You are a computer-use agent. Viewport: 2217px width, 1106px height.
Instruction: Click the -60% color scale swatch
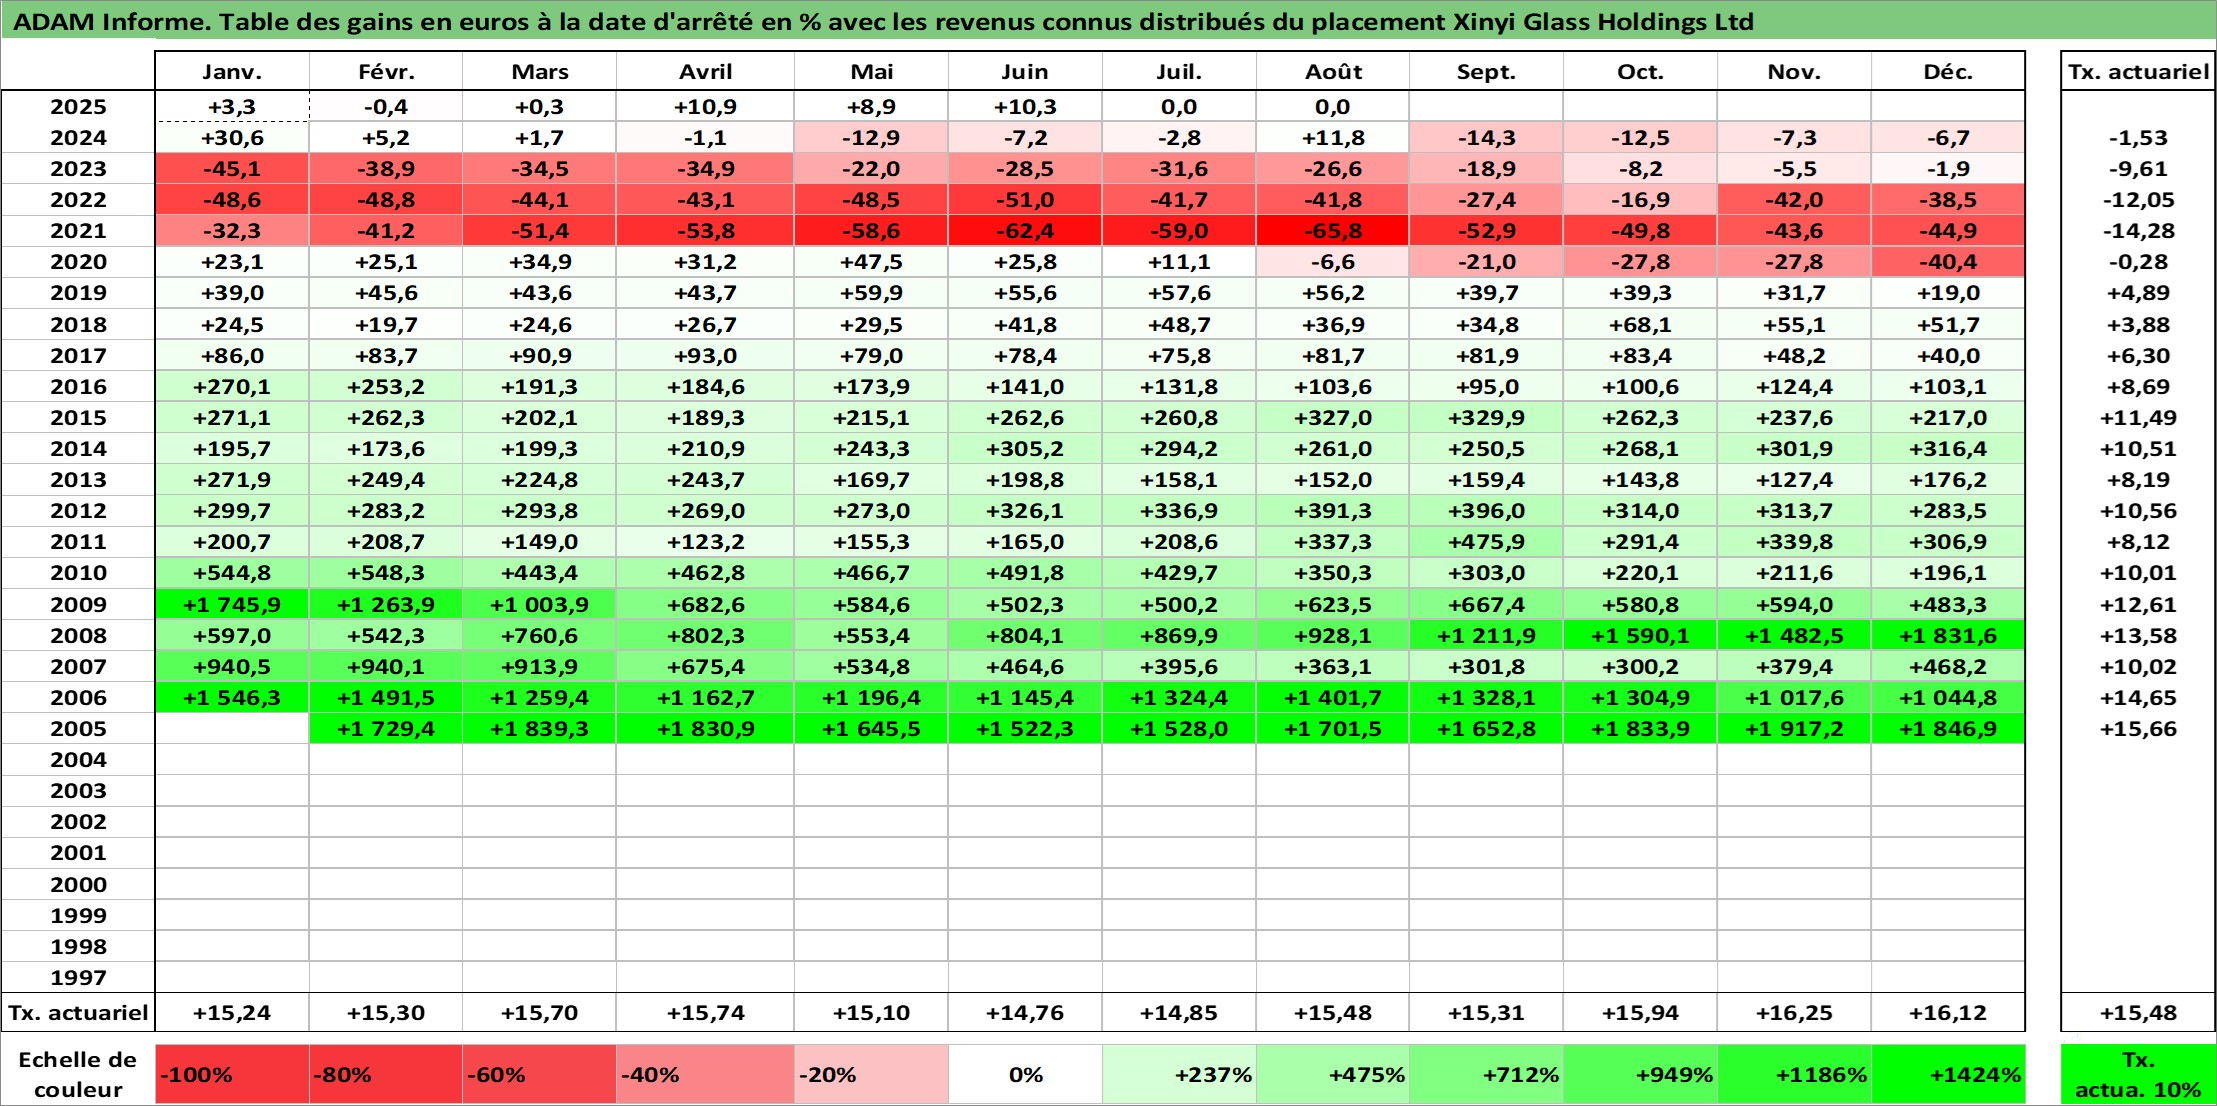(x=540, y=1075)
